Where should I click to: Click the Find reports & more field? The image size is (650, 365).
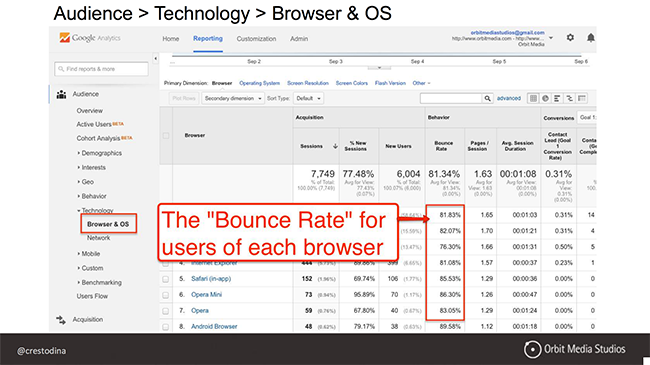101,69
